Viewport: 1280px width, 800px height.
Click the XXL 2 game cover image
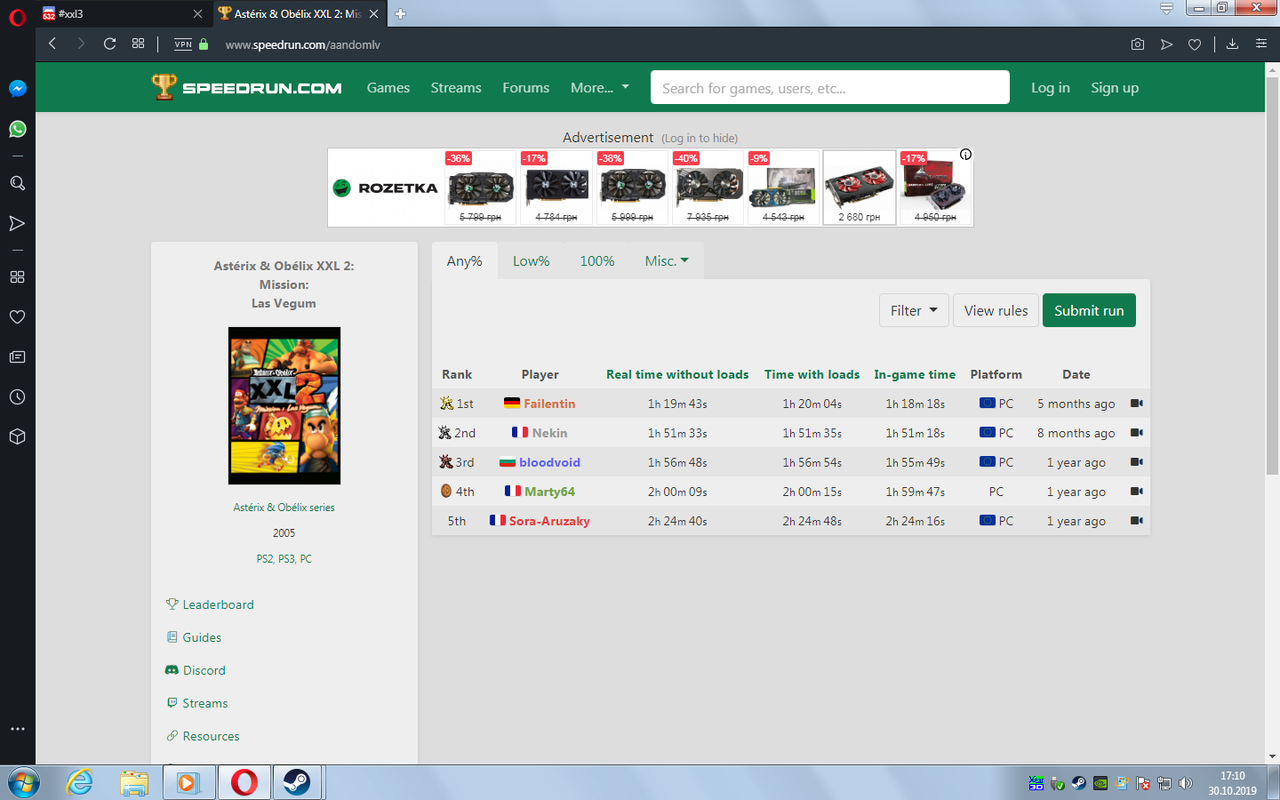point(284,406)
